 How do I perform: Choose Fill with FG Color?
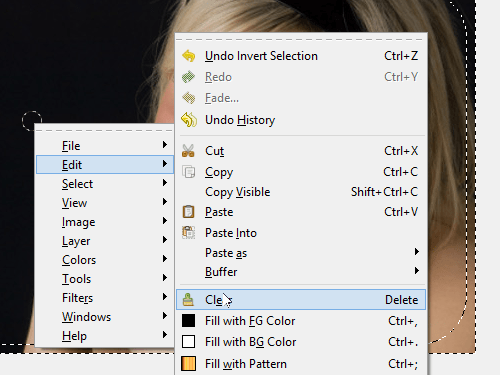coord(301,321)
